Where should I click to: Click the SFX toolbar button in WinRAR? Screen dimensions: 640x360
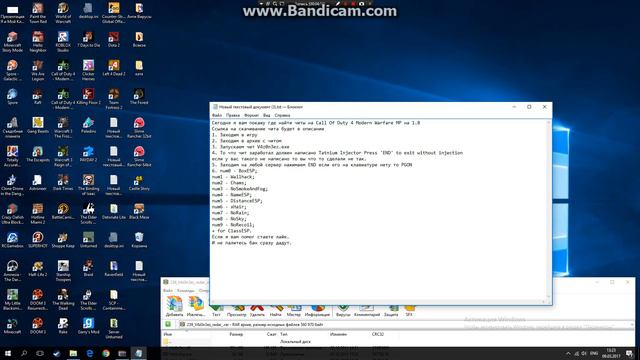(409, 311)
